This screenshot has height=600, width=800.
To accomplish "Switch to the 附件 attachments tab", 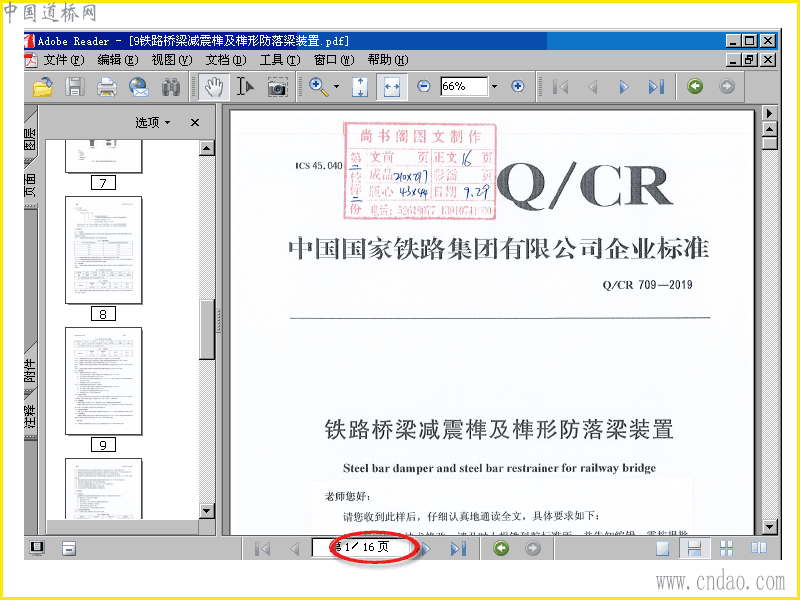I will pyautogui.click(x=31, y=370).
